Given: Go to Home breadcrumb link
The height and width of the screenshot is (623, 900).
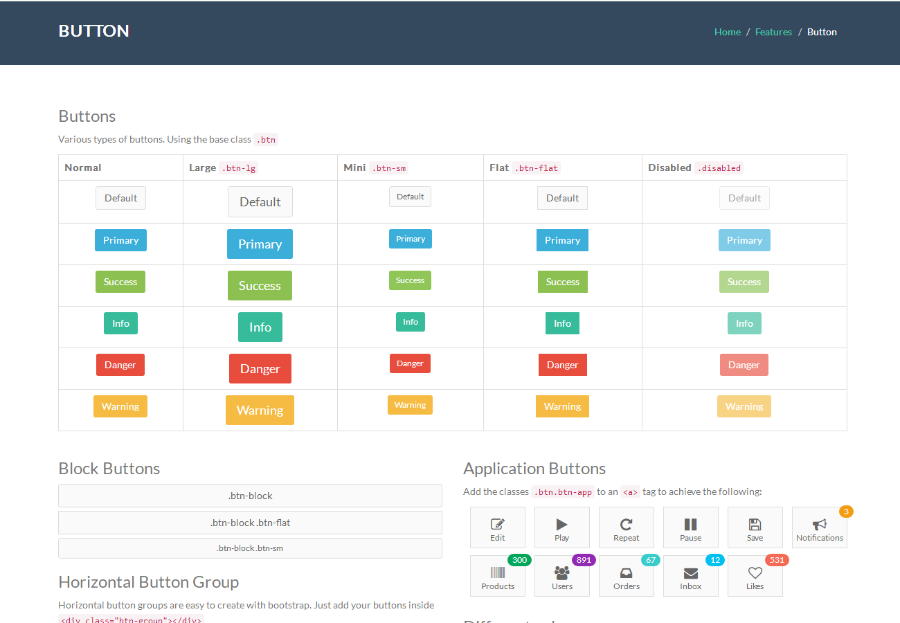Looking at the screenshot, I should 727,32.
